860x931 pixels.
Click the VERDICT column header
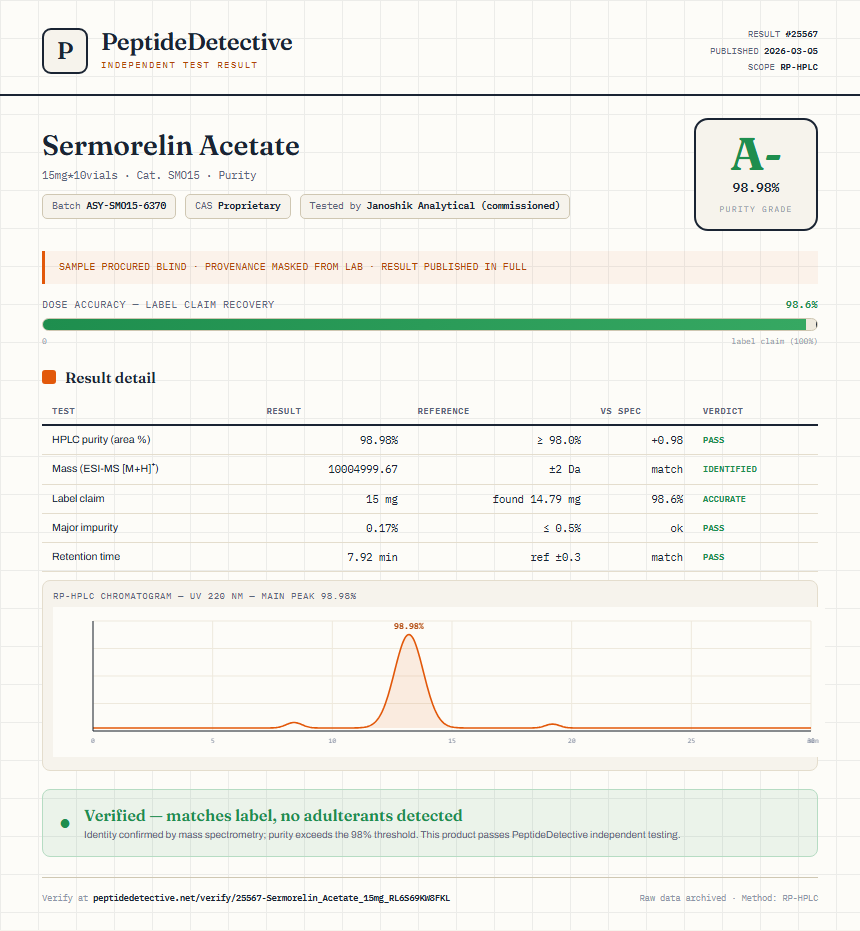[723, 411]
